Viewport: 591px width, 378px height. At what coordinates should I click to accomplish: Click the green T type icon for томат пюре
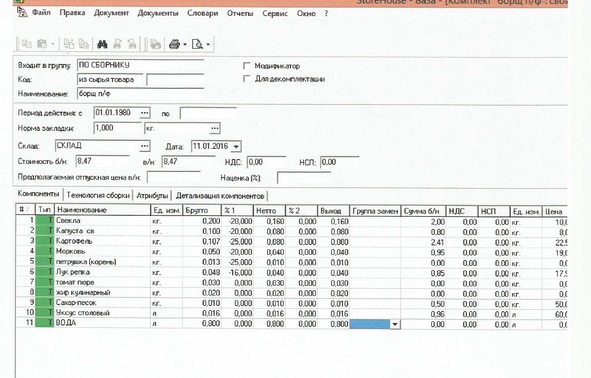[x=45, y=282]
